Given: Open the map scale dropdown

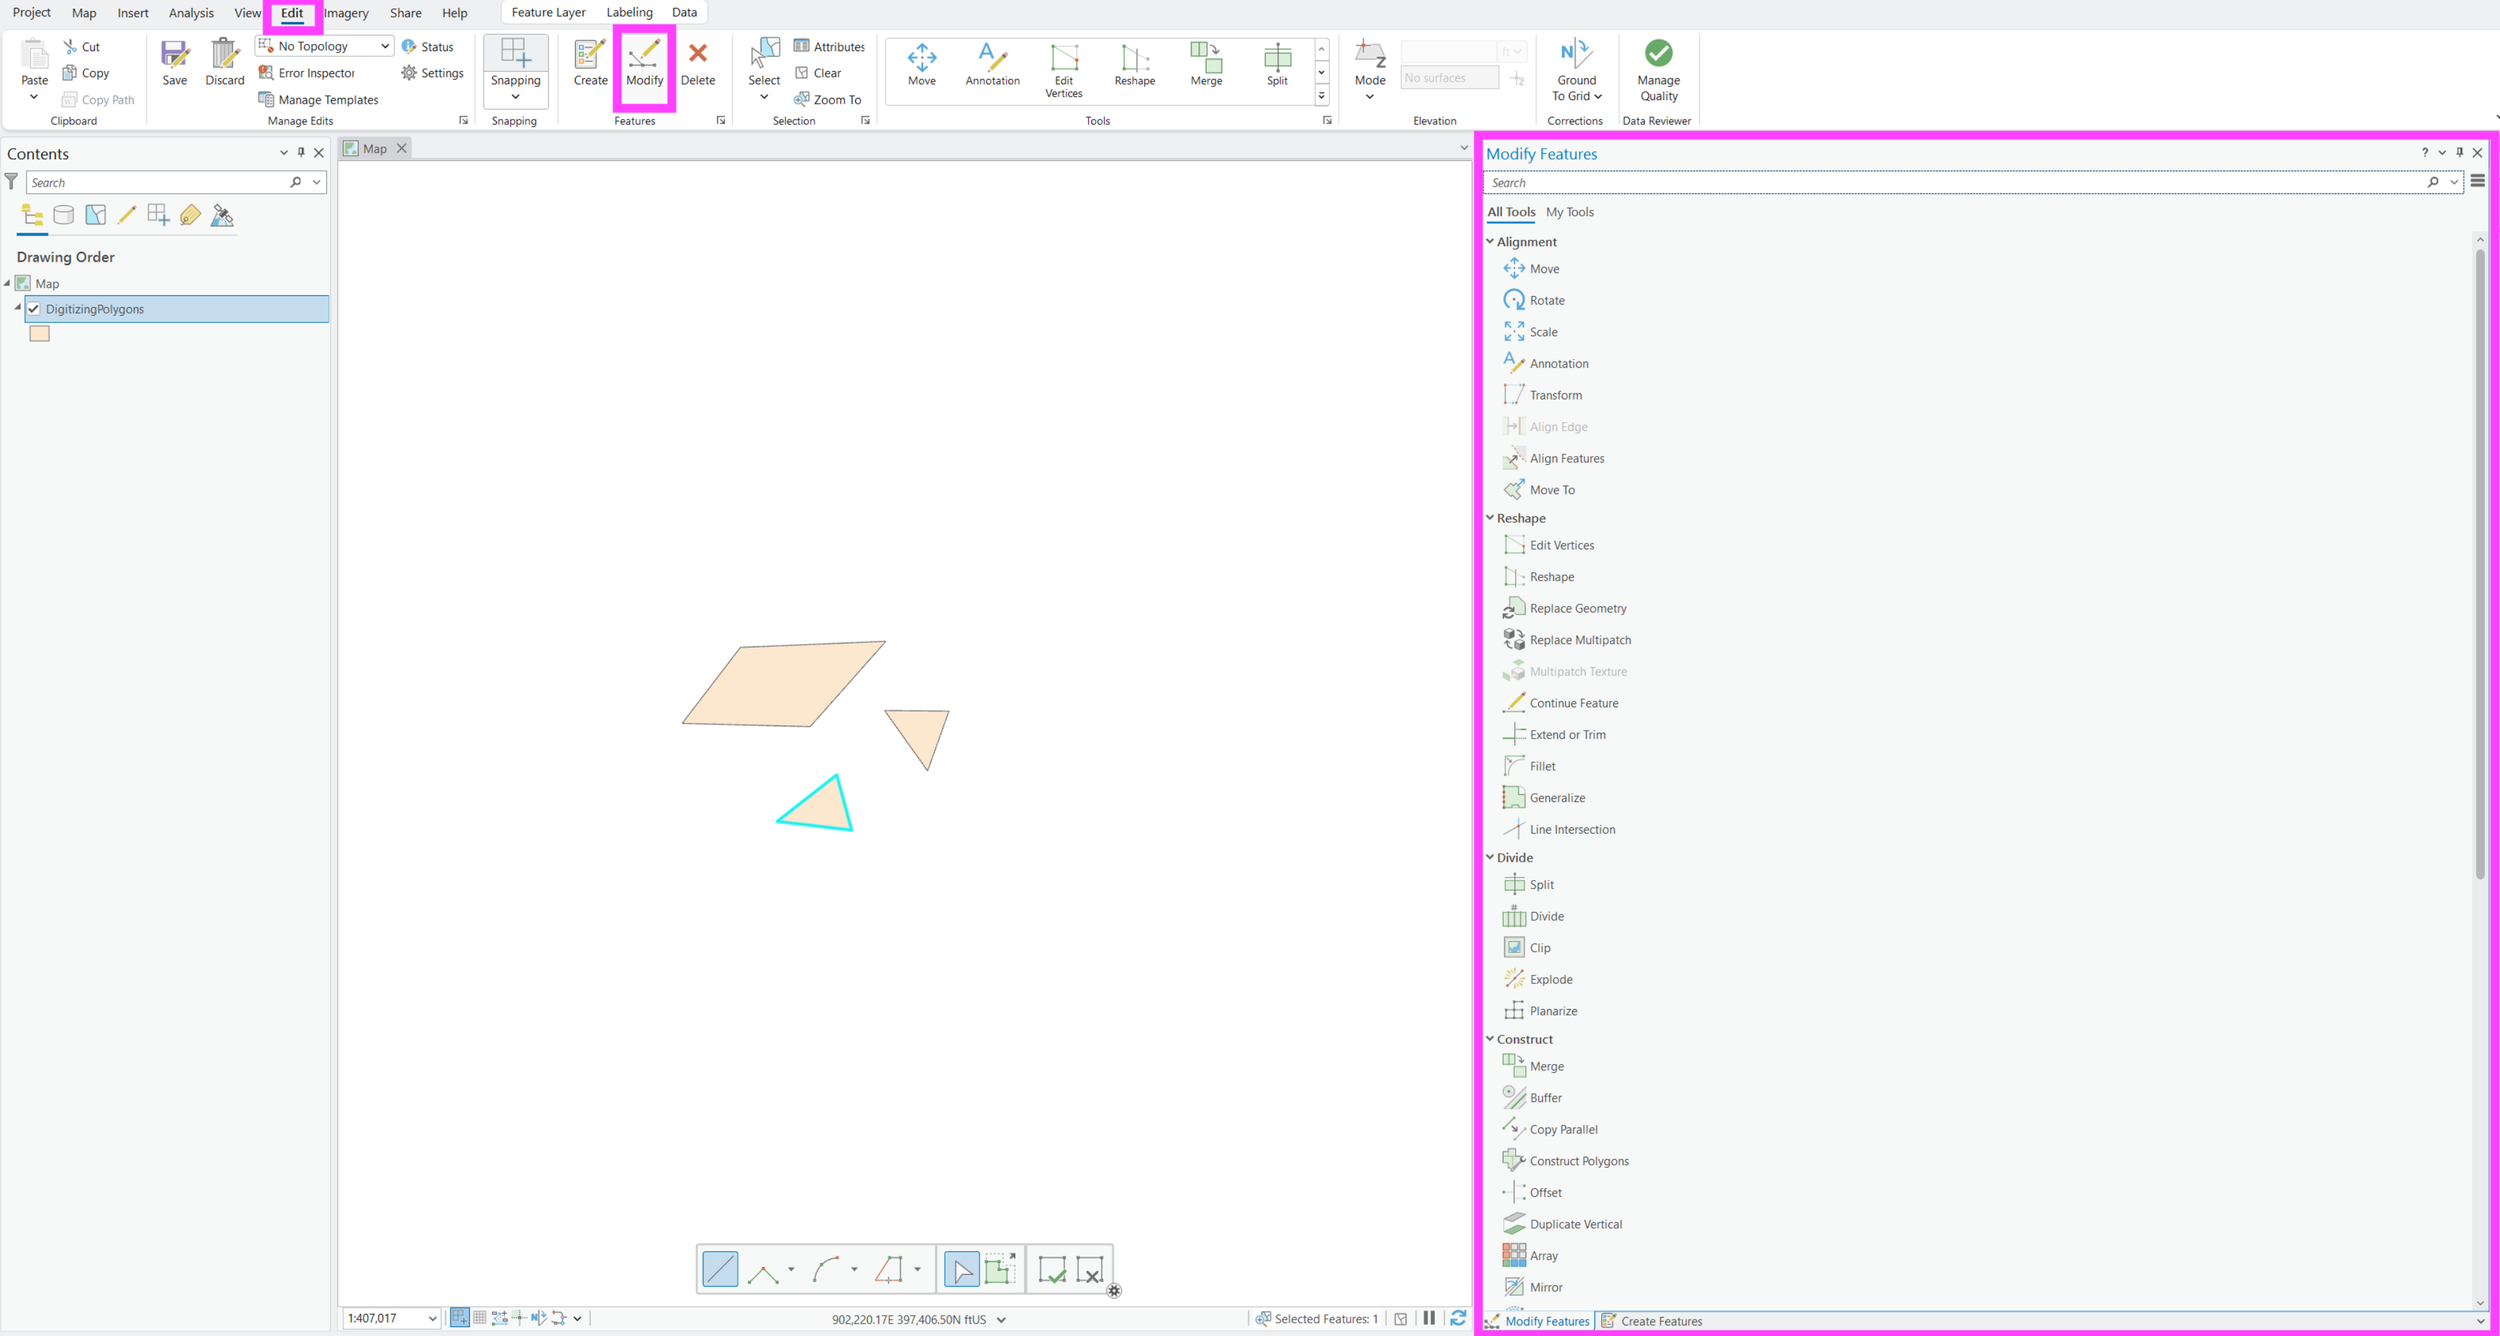Looking at the screenshot, I should click(432, 1318).
